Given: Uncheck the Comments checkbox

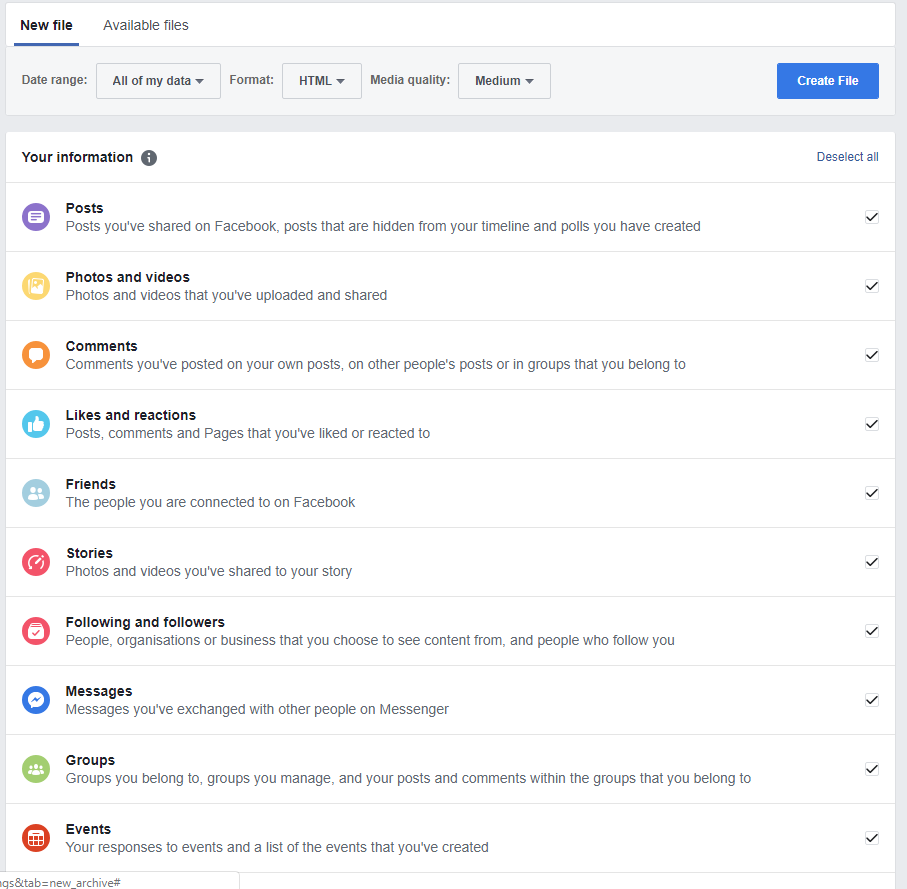Looking at the screenshot, I should (872, 355).
